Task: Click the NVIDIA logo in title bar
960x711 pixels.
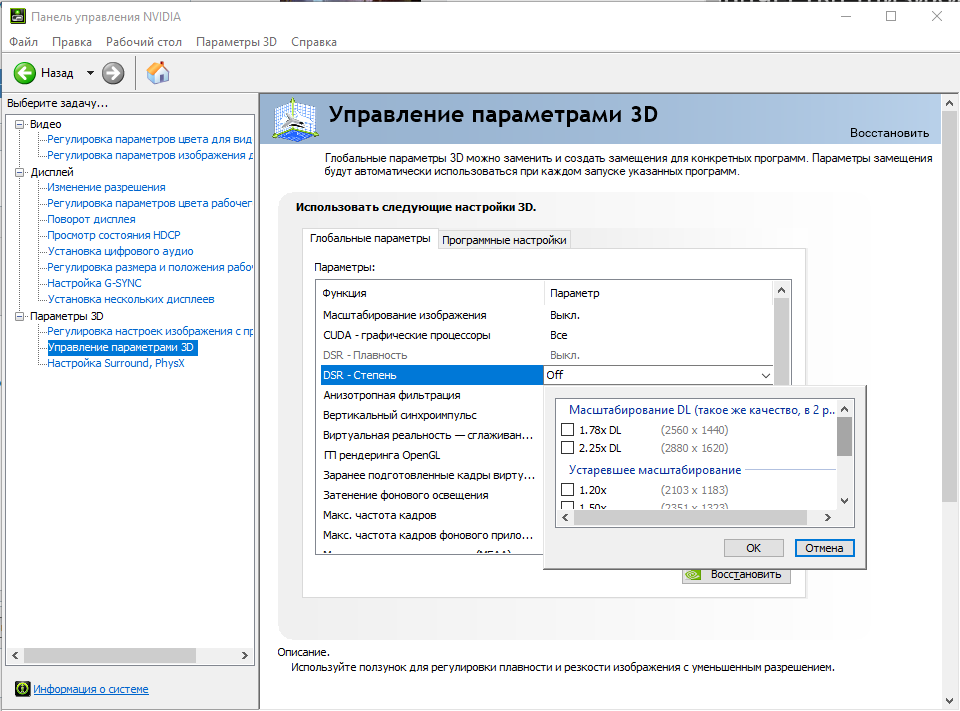Action: (18, 17)
